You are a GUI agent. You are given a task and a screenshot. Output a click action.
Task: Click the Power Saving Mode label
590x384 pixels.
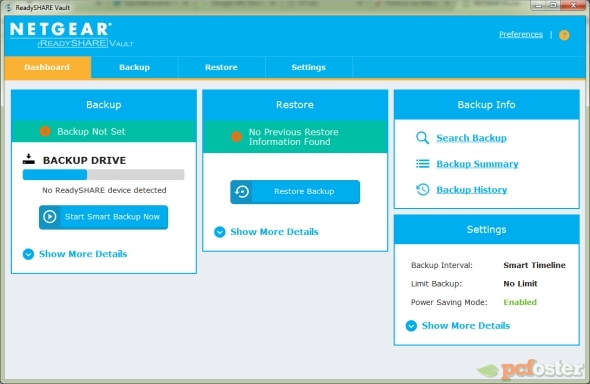pyautogui.click(x=449, y=302)
